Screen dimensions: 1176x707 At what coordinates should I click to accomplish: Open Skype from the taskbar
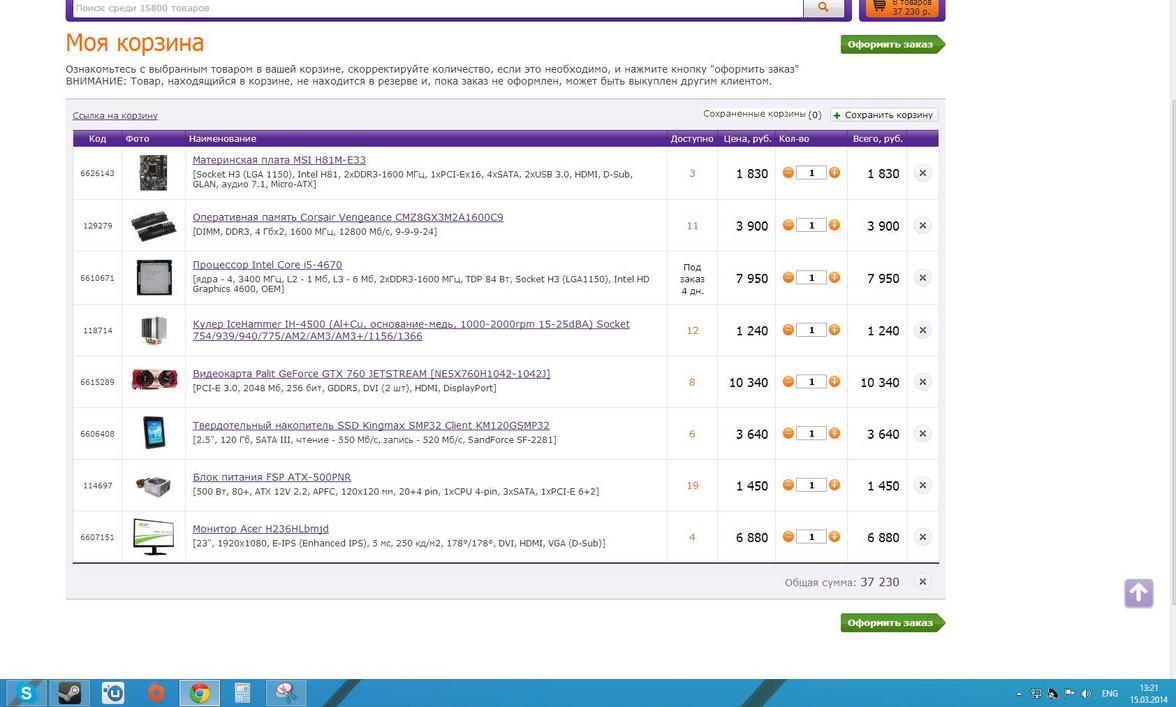(27, 694)
